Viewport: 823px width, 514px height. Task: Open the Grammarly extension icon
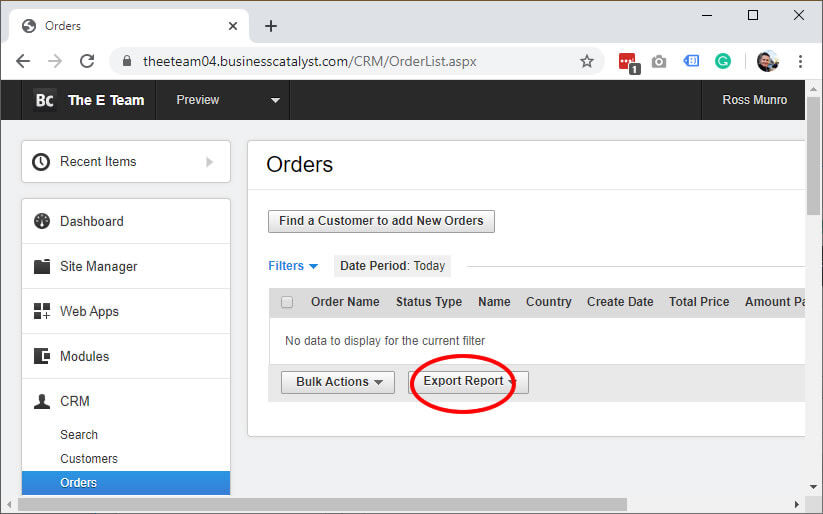[x=722, y=61]
